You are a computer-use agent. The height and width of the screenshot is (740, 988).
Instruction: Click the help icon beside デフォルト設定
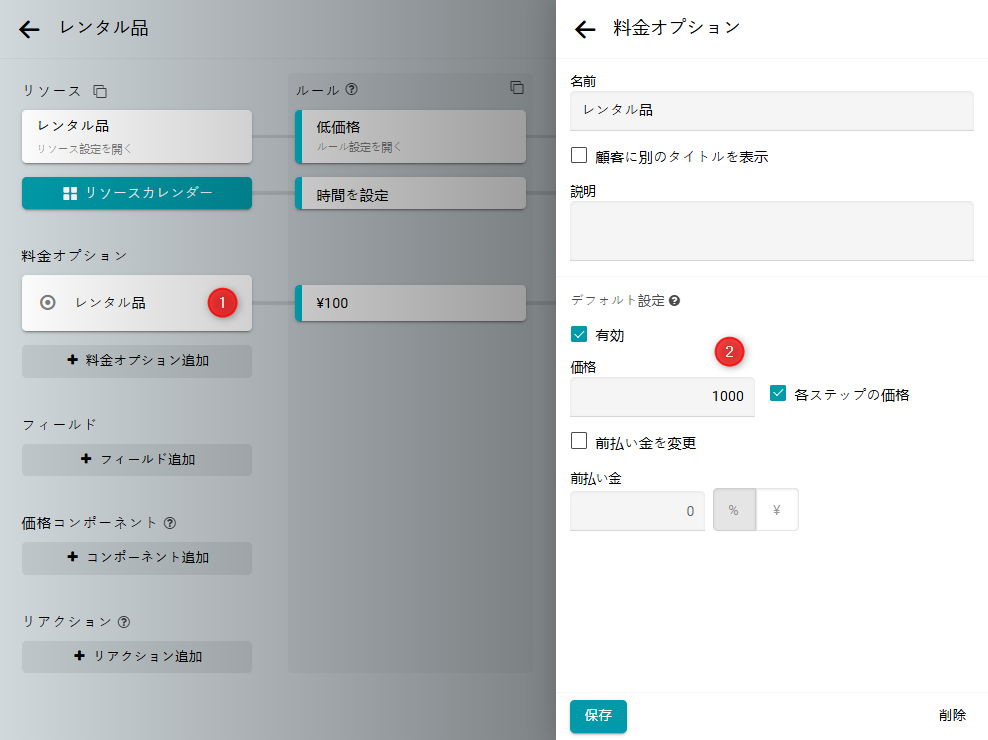pyautogui.click(x=674, y=301)
